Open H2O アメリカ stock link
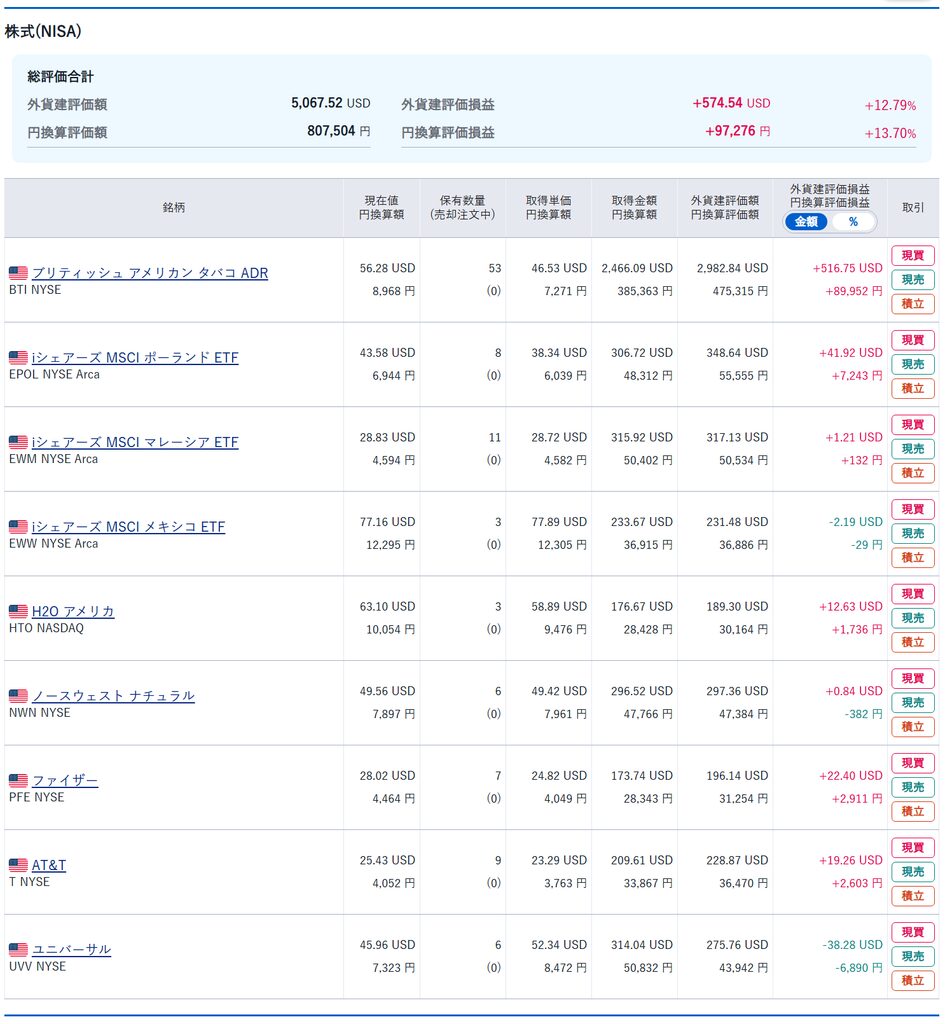The height and width of the screenshot is (1024, 950). click(73, 611)
